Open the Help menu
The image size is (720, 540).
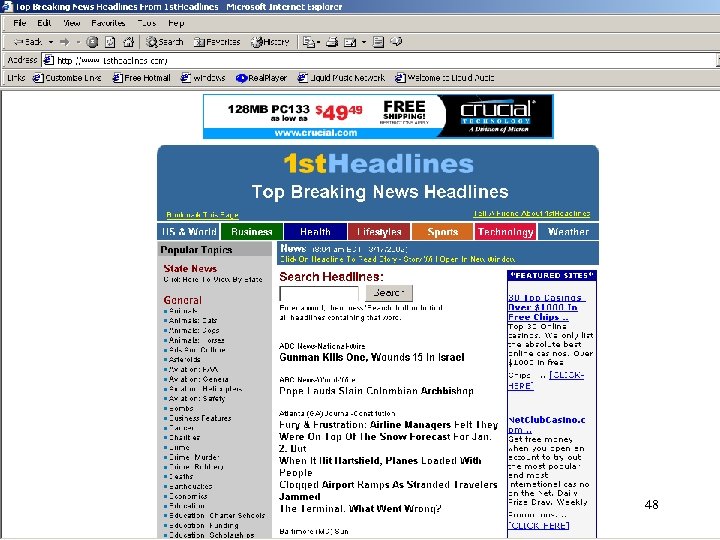[176, 23]
